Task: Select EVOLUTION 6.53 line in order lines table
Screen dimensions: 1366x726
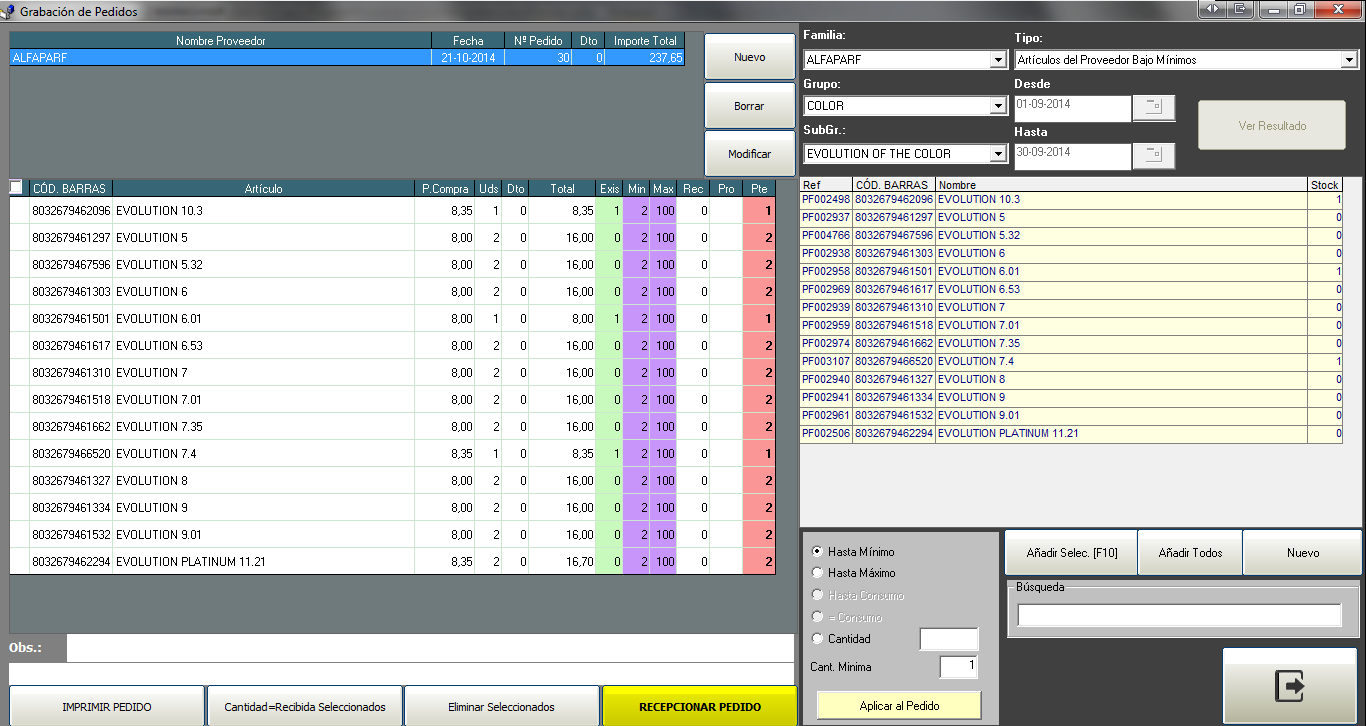Action: [x=392, y=346]
